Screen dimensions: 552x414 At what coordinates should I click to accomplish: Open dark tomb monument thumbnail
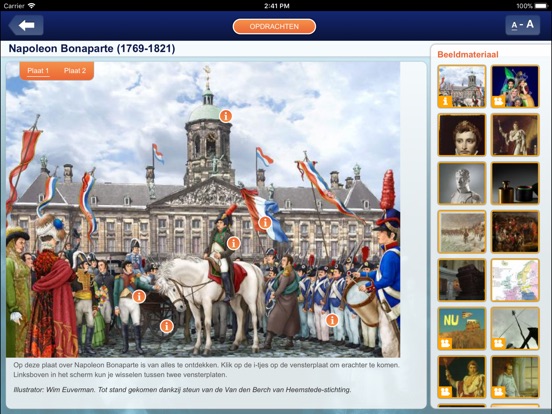coord(462,280)
